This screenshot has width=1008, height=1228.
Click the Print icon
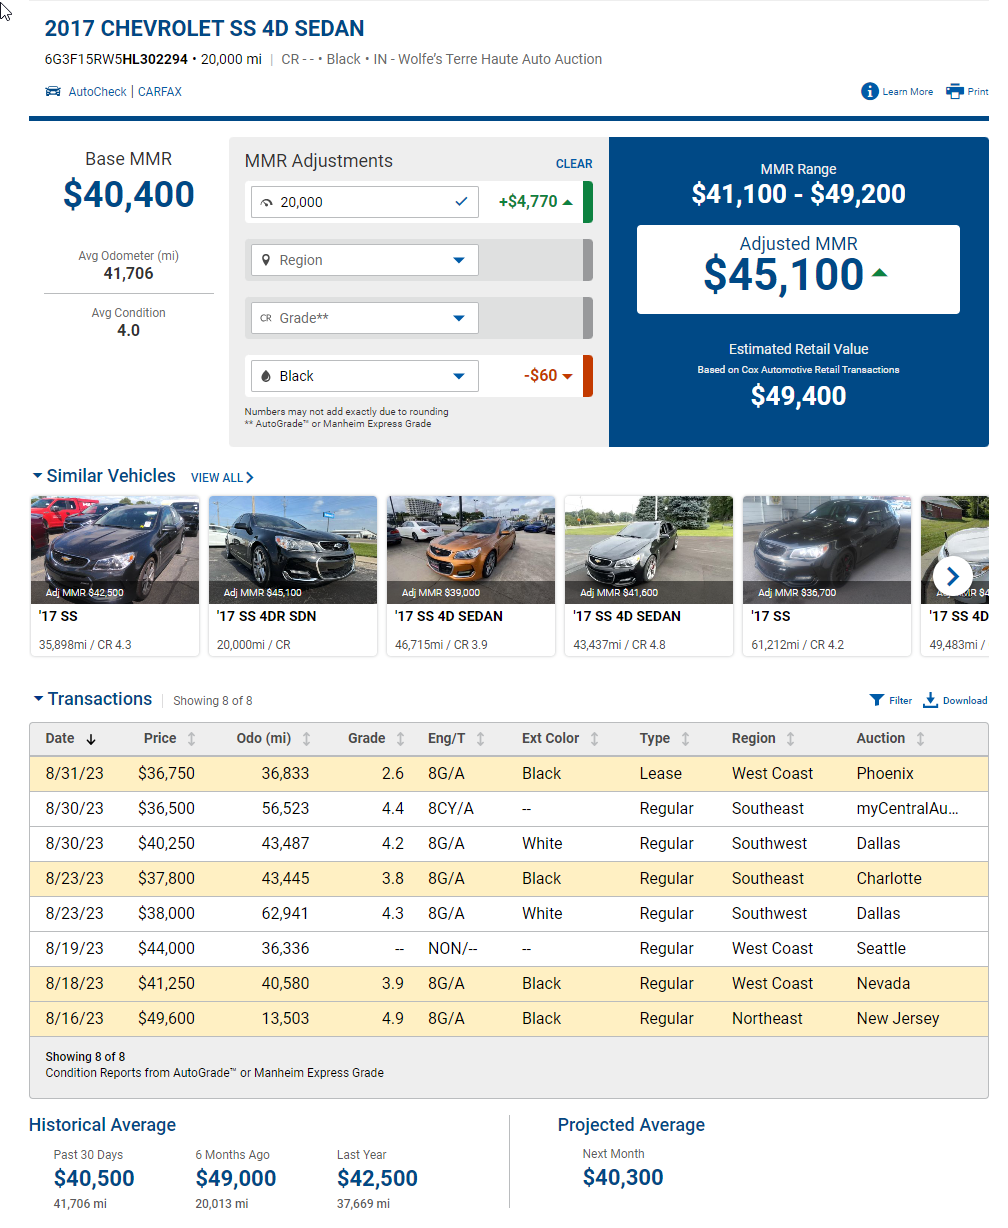coord(955,92)
